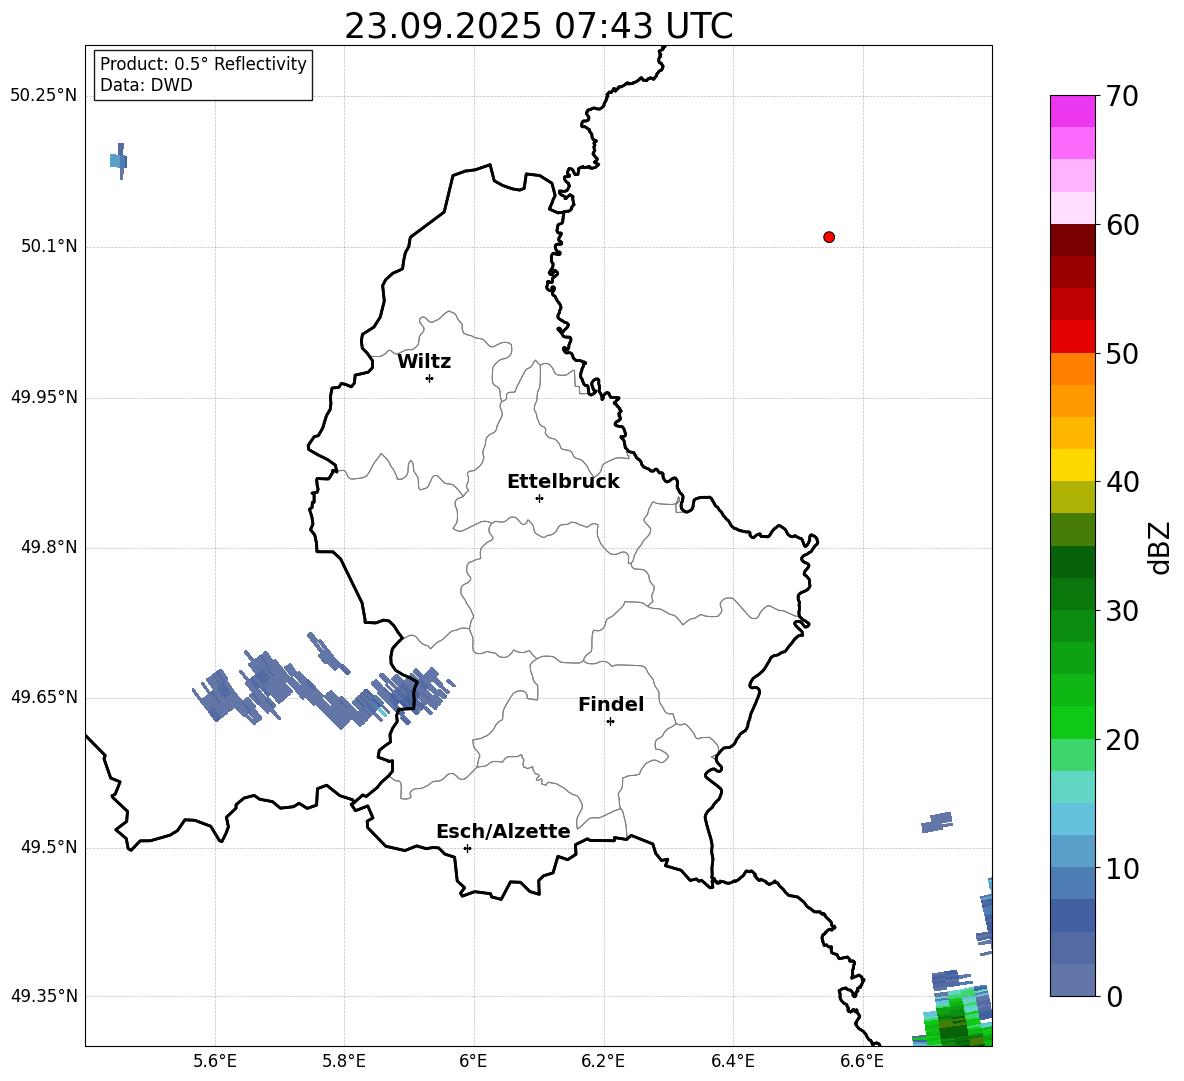1184x1081 pixels.
Task: Click the Product: 0.5° Reflectivity text
Action: (x=203, y=64)
